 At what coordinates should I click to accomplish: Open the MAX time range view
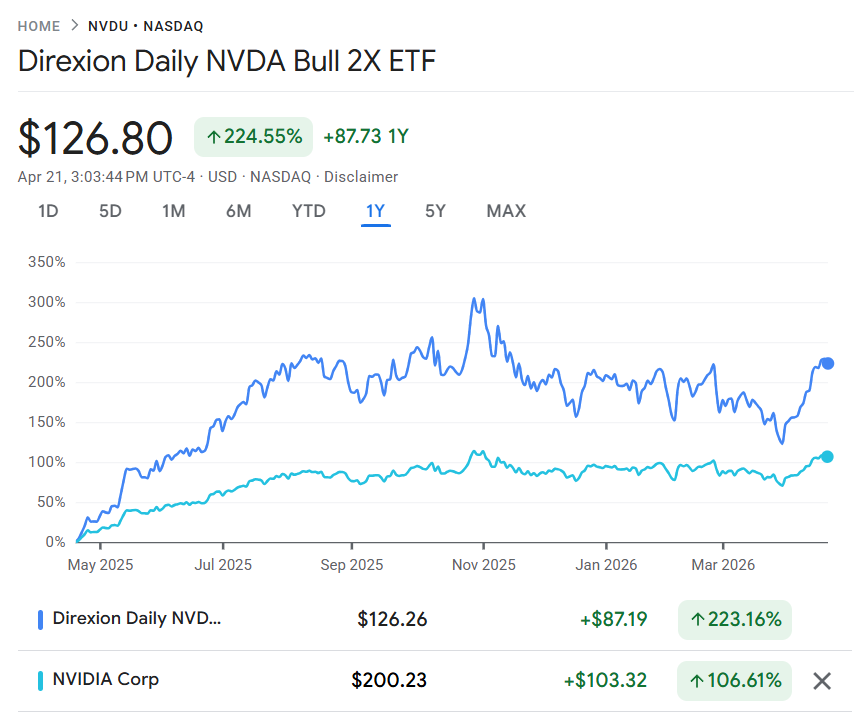click(506, 211)
